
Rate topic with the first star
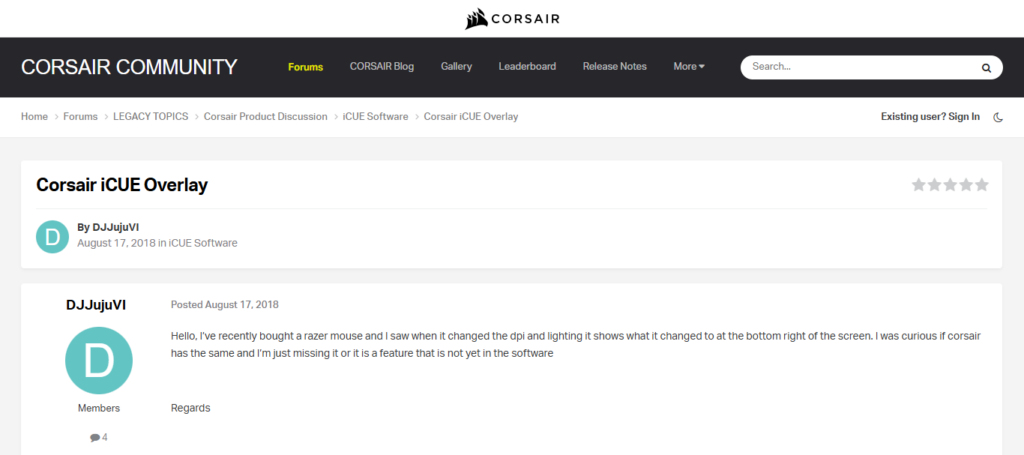click(919, 185)
